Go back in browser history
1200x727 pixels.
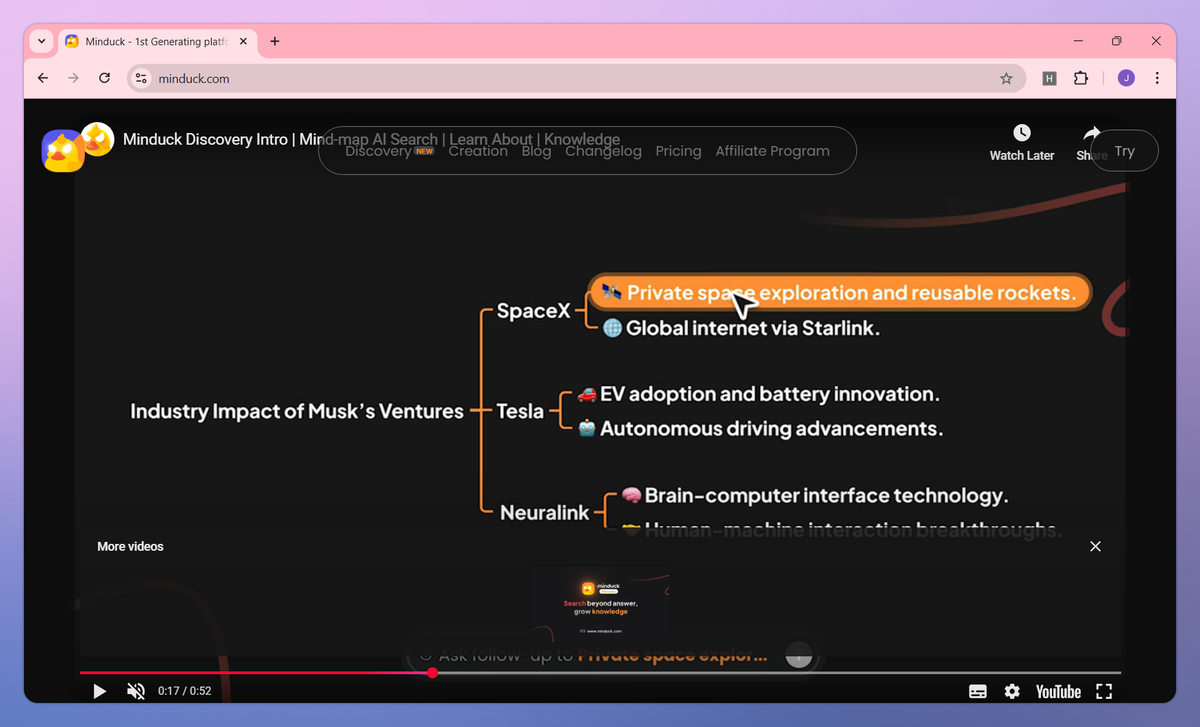pos(42,78)
